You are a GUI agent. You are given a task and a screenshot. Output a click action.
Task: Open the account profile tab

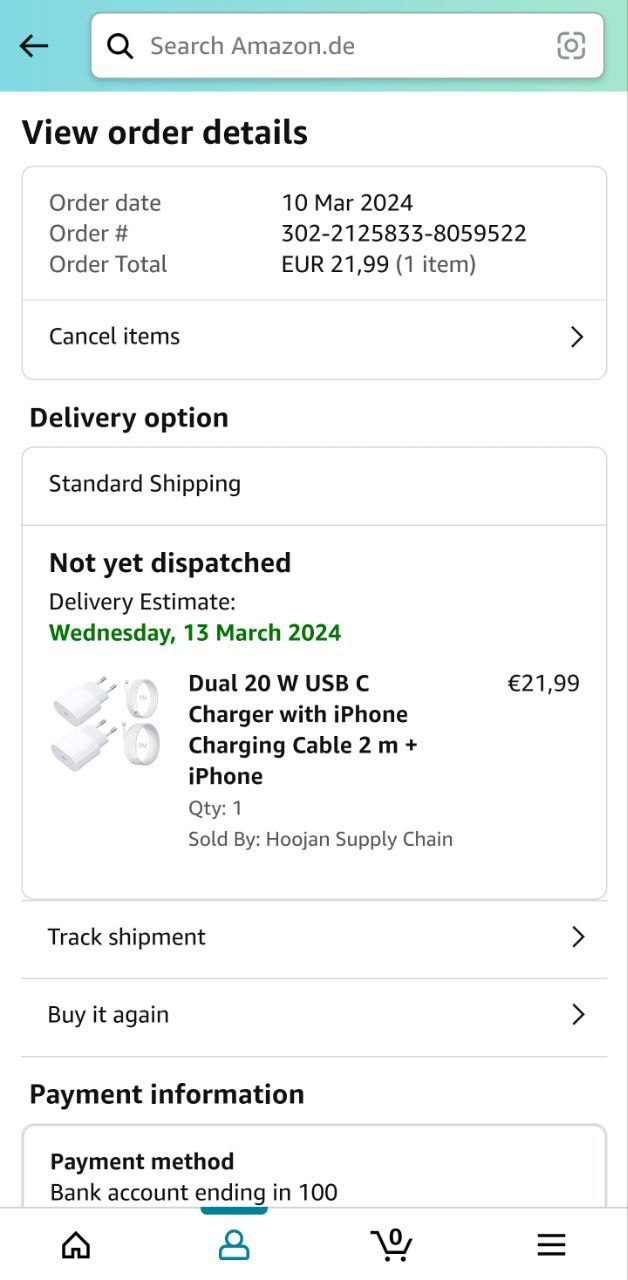tap(234, 1245)
